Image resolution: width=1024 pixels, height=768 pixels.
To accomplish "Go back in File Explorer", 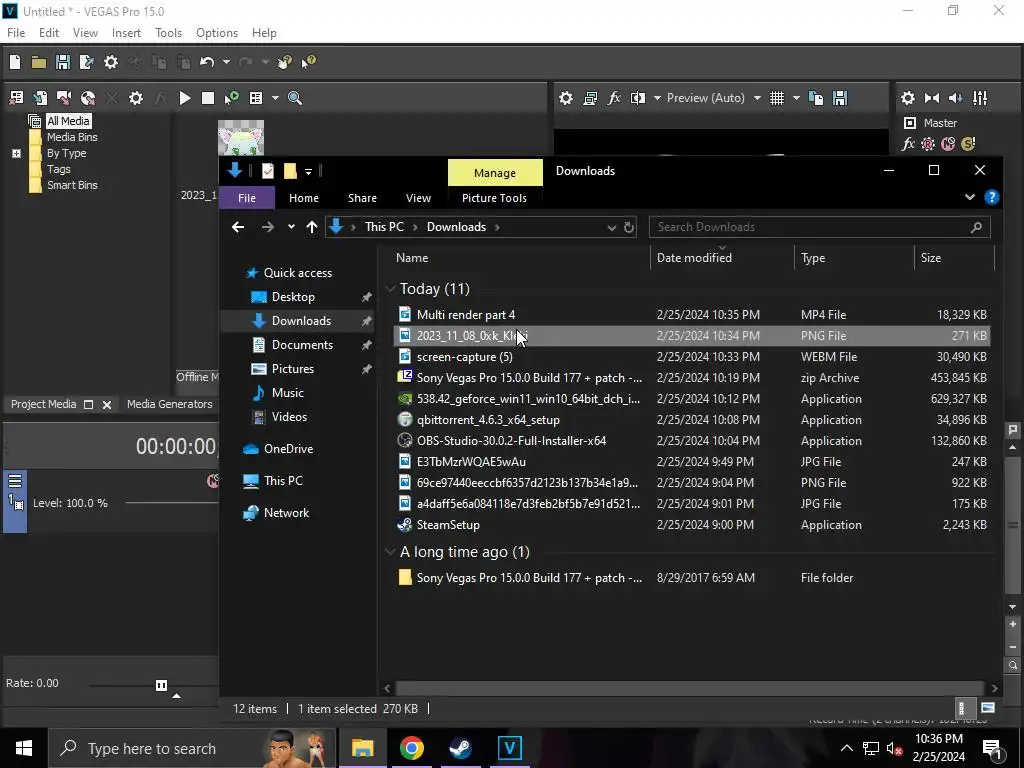I will point(238,227).
